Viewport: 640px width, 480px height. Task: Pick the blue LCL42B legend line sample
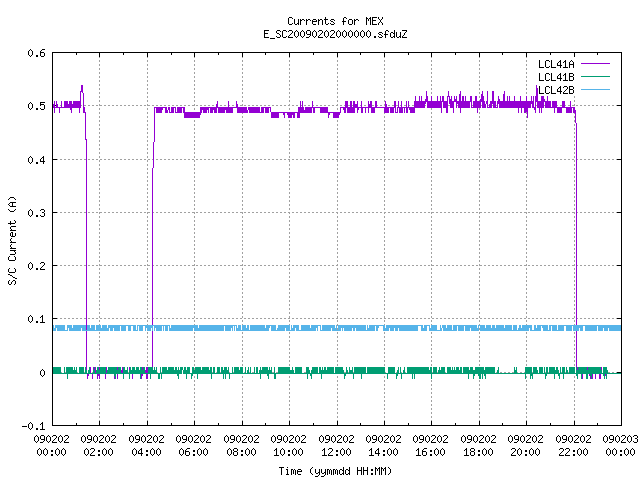595,89
